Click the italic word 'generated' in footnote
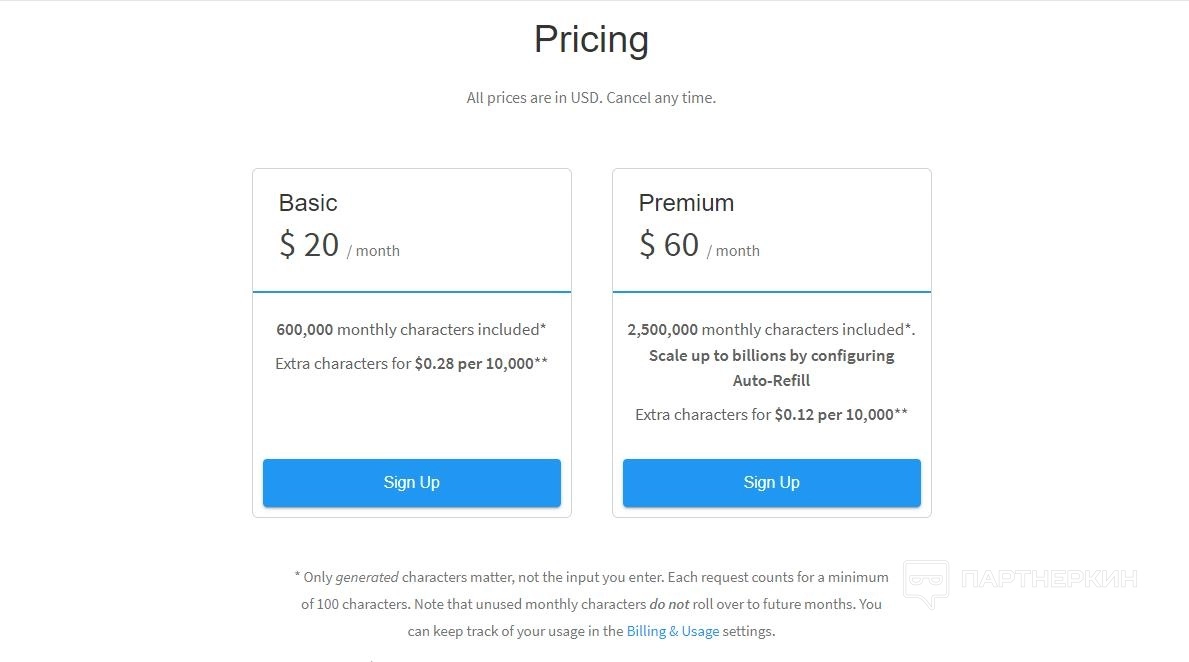Image resolution: width=1189 pixels, height=662 pixels. 367,577
